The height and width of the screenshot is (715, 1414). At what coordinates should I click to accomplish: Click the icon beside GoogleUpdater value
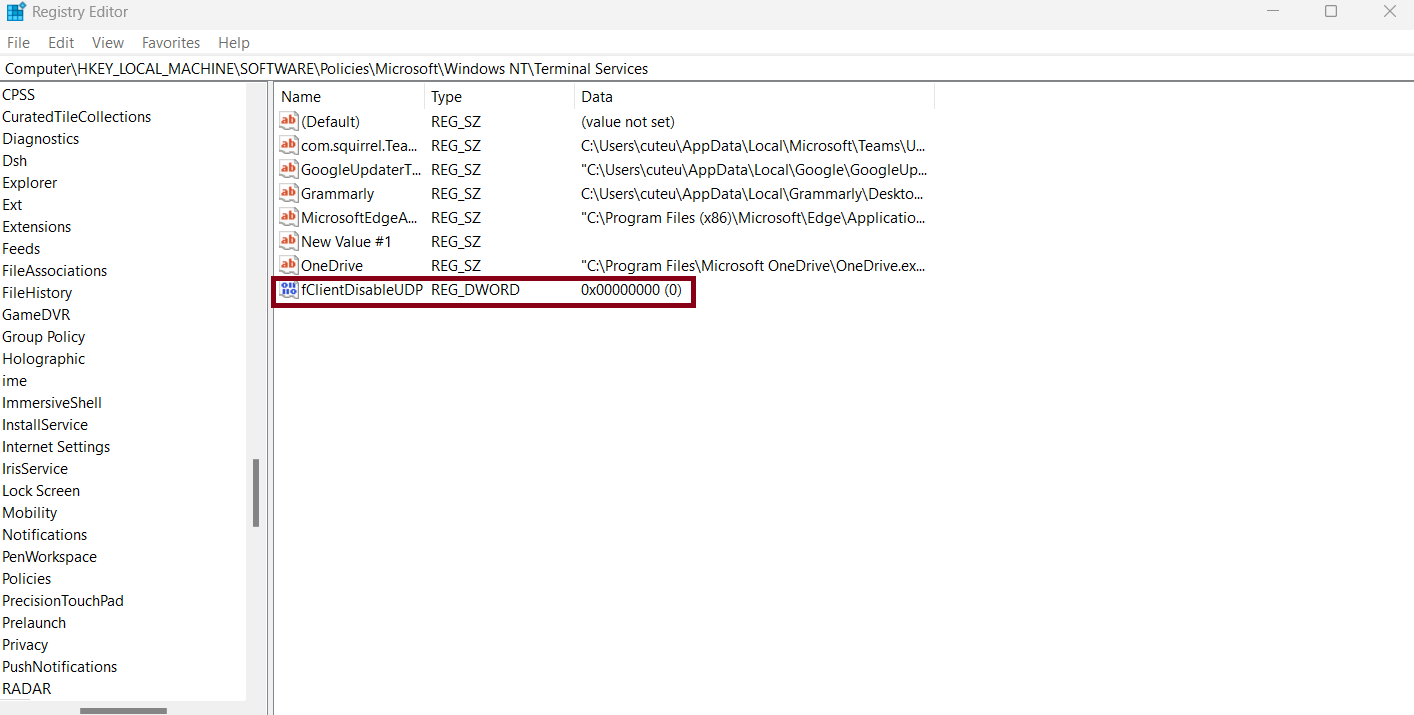289,169
